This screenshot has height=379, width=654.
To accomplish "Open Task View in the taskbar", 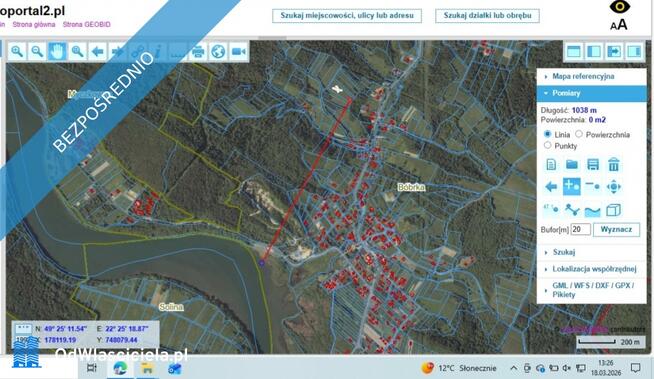I will (92, 368).
